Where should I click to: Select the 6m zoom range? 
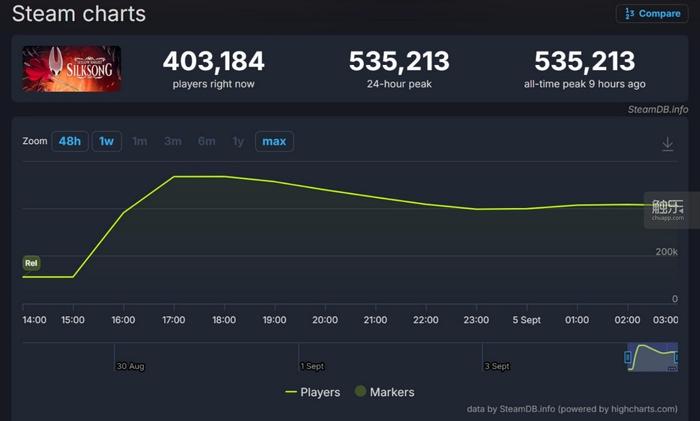(x=206, y=141)
